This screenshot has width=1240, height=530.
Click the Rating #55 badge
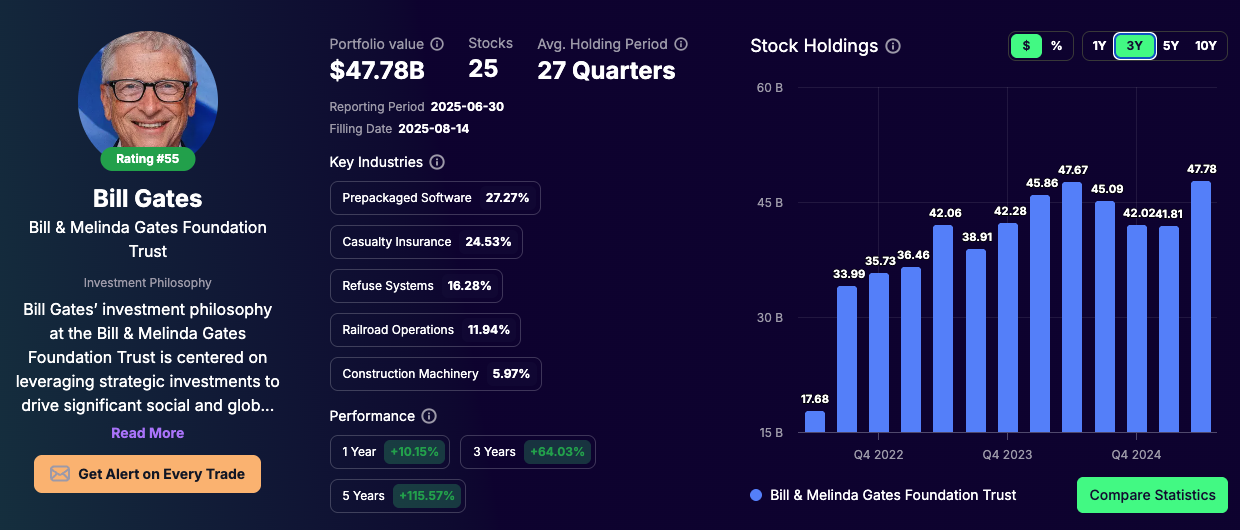click(148, 159)
